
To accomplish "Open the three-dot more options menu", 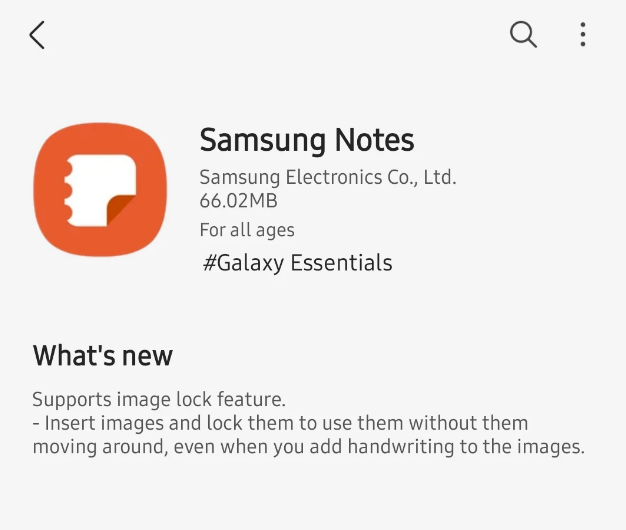I will point(583,34).
